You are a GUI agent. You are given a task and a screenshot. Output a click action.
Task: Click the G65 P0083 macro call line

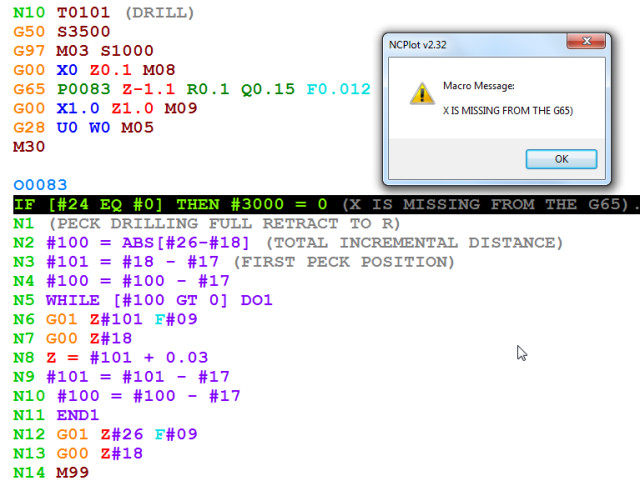(192, 89)
